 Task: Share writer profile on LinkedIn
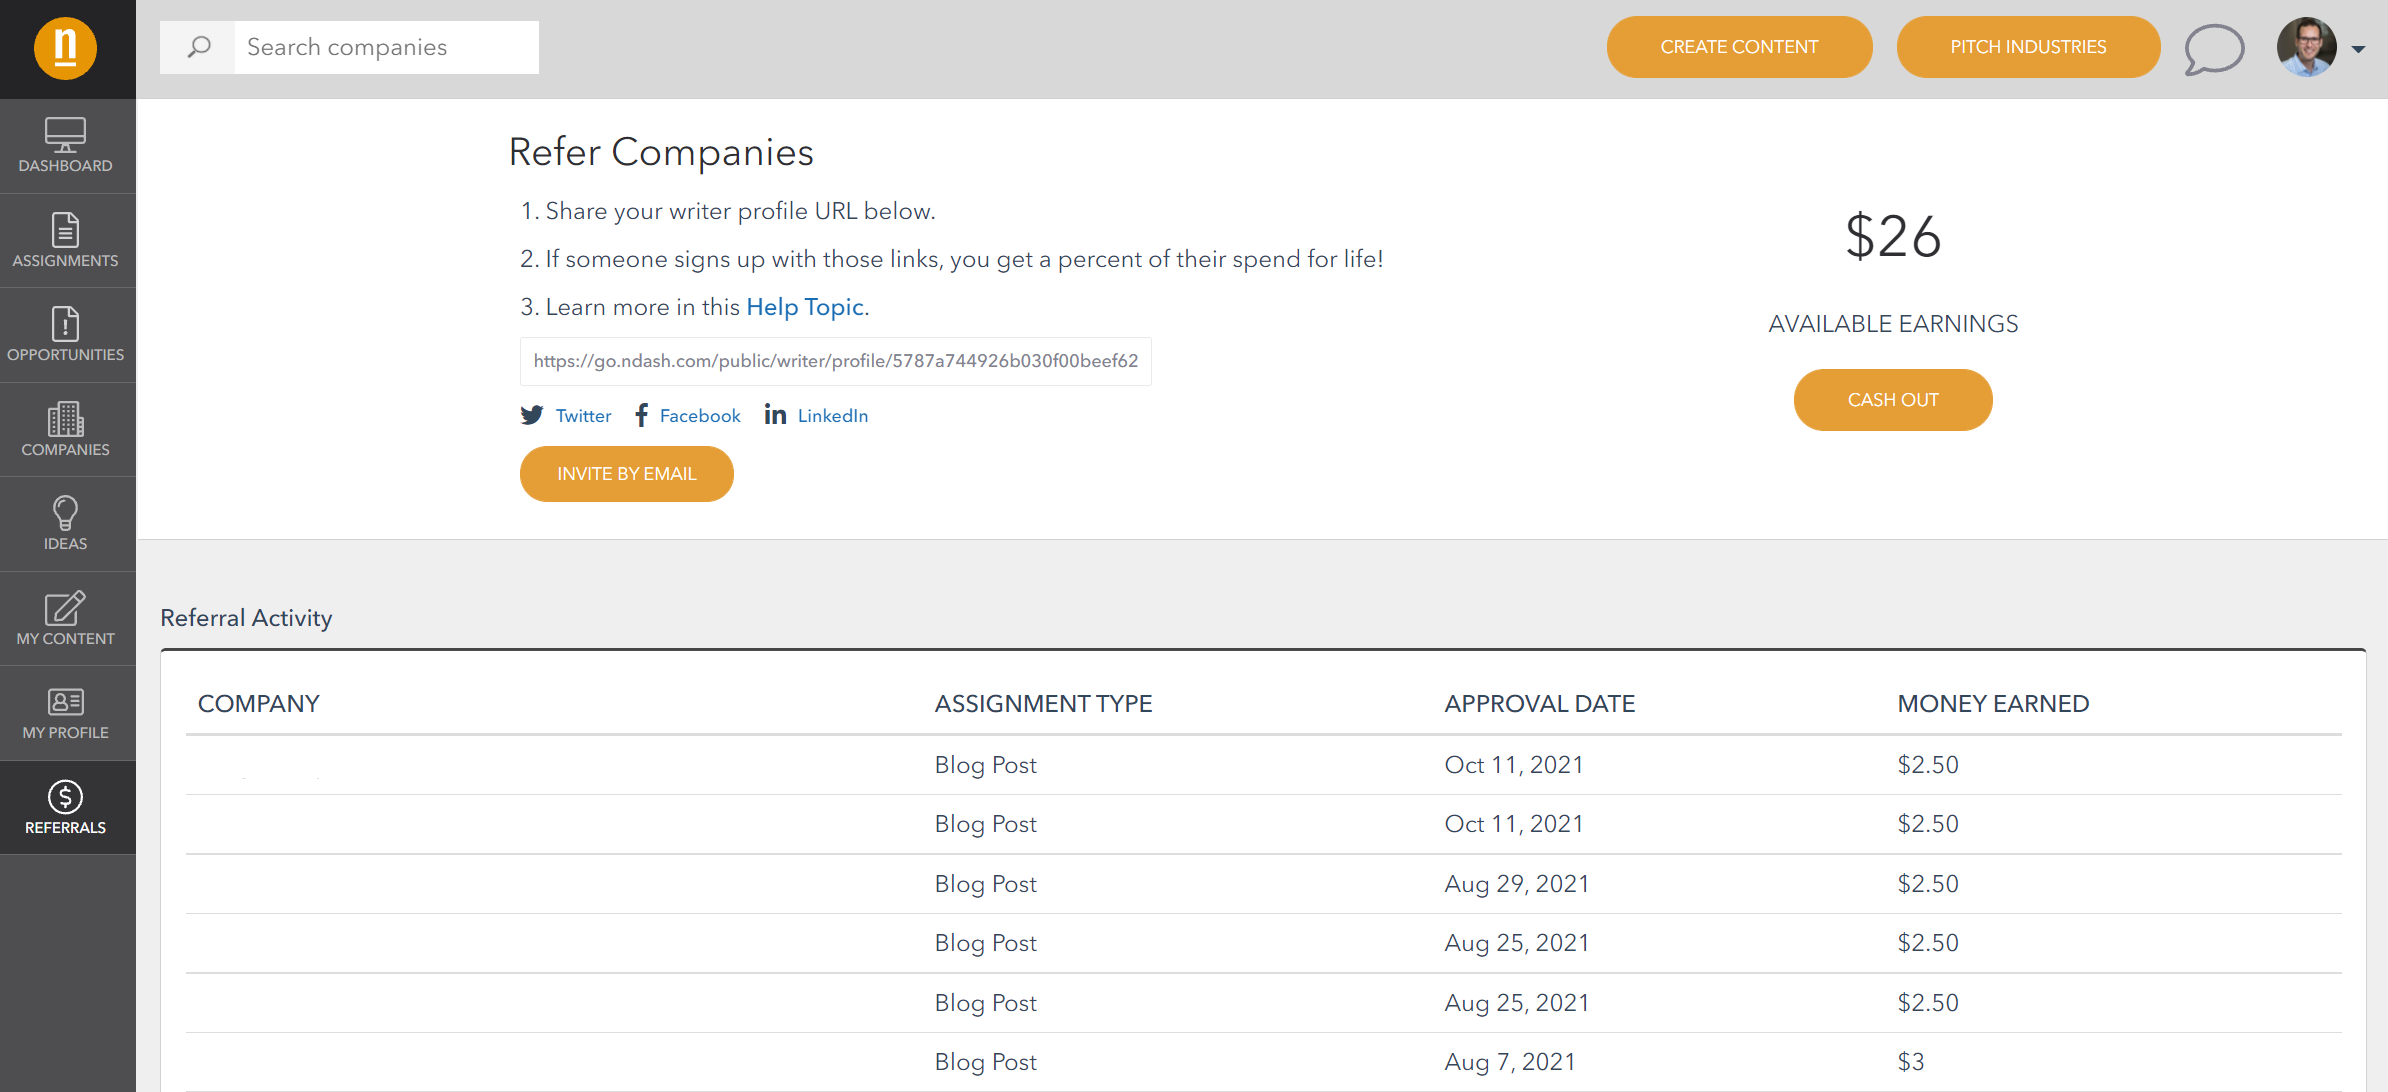pos(816,415)
